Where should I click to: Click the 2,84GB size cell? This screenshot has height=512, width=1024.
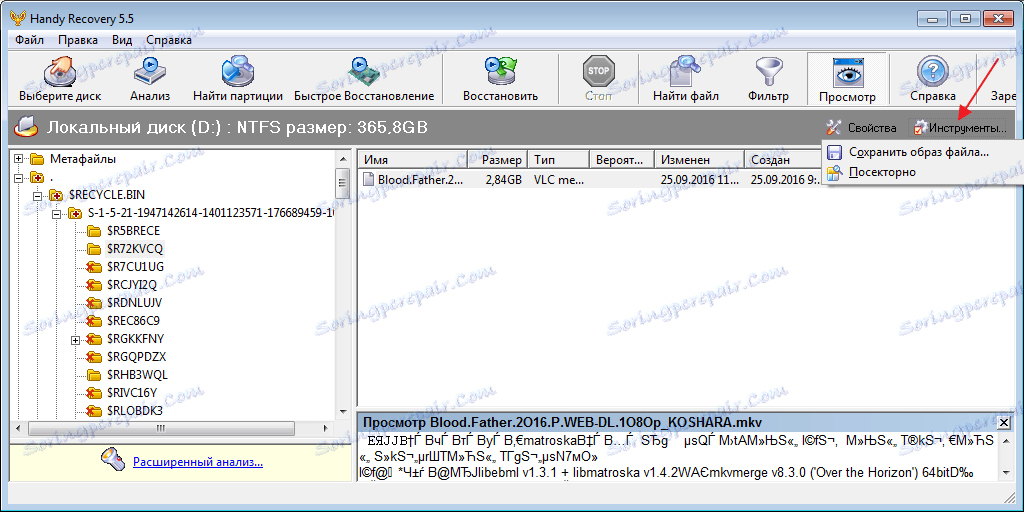point(504,180)
